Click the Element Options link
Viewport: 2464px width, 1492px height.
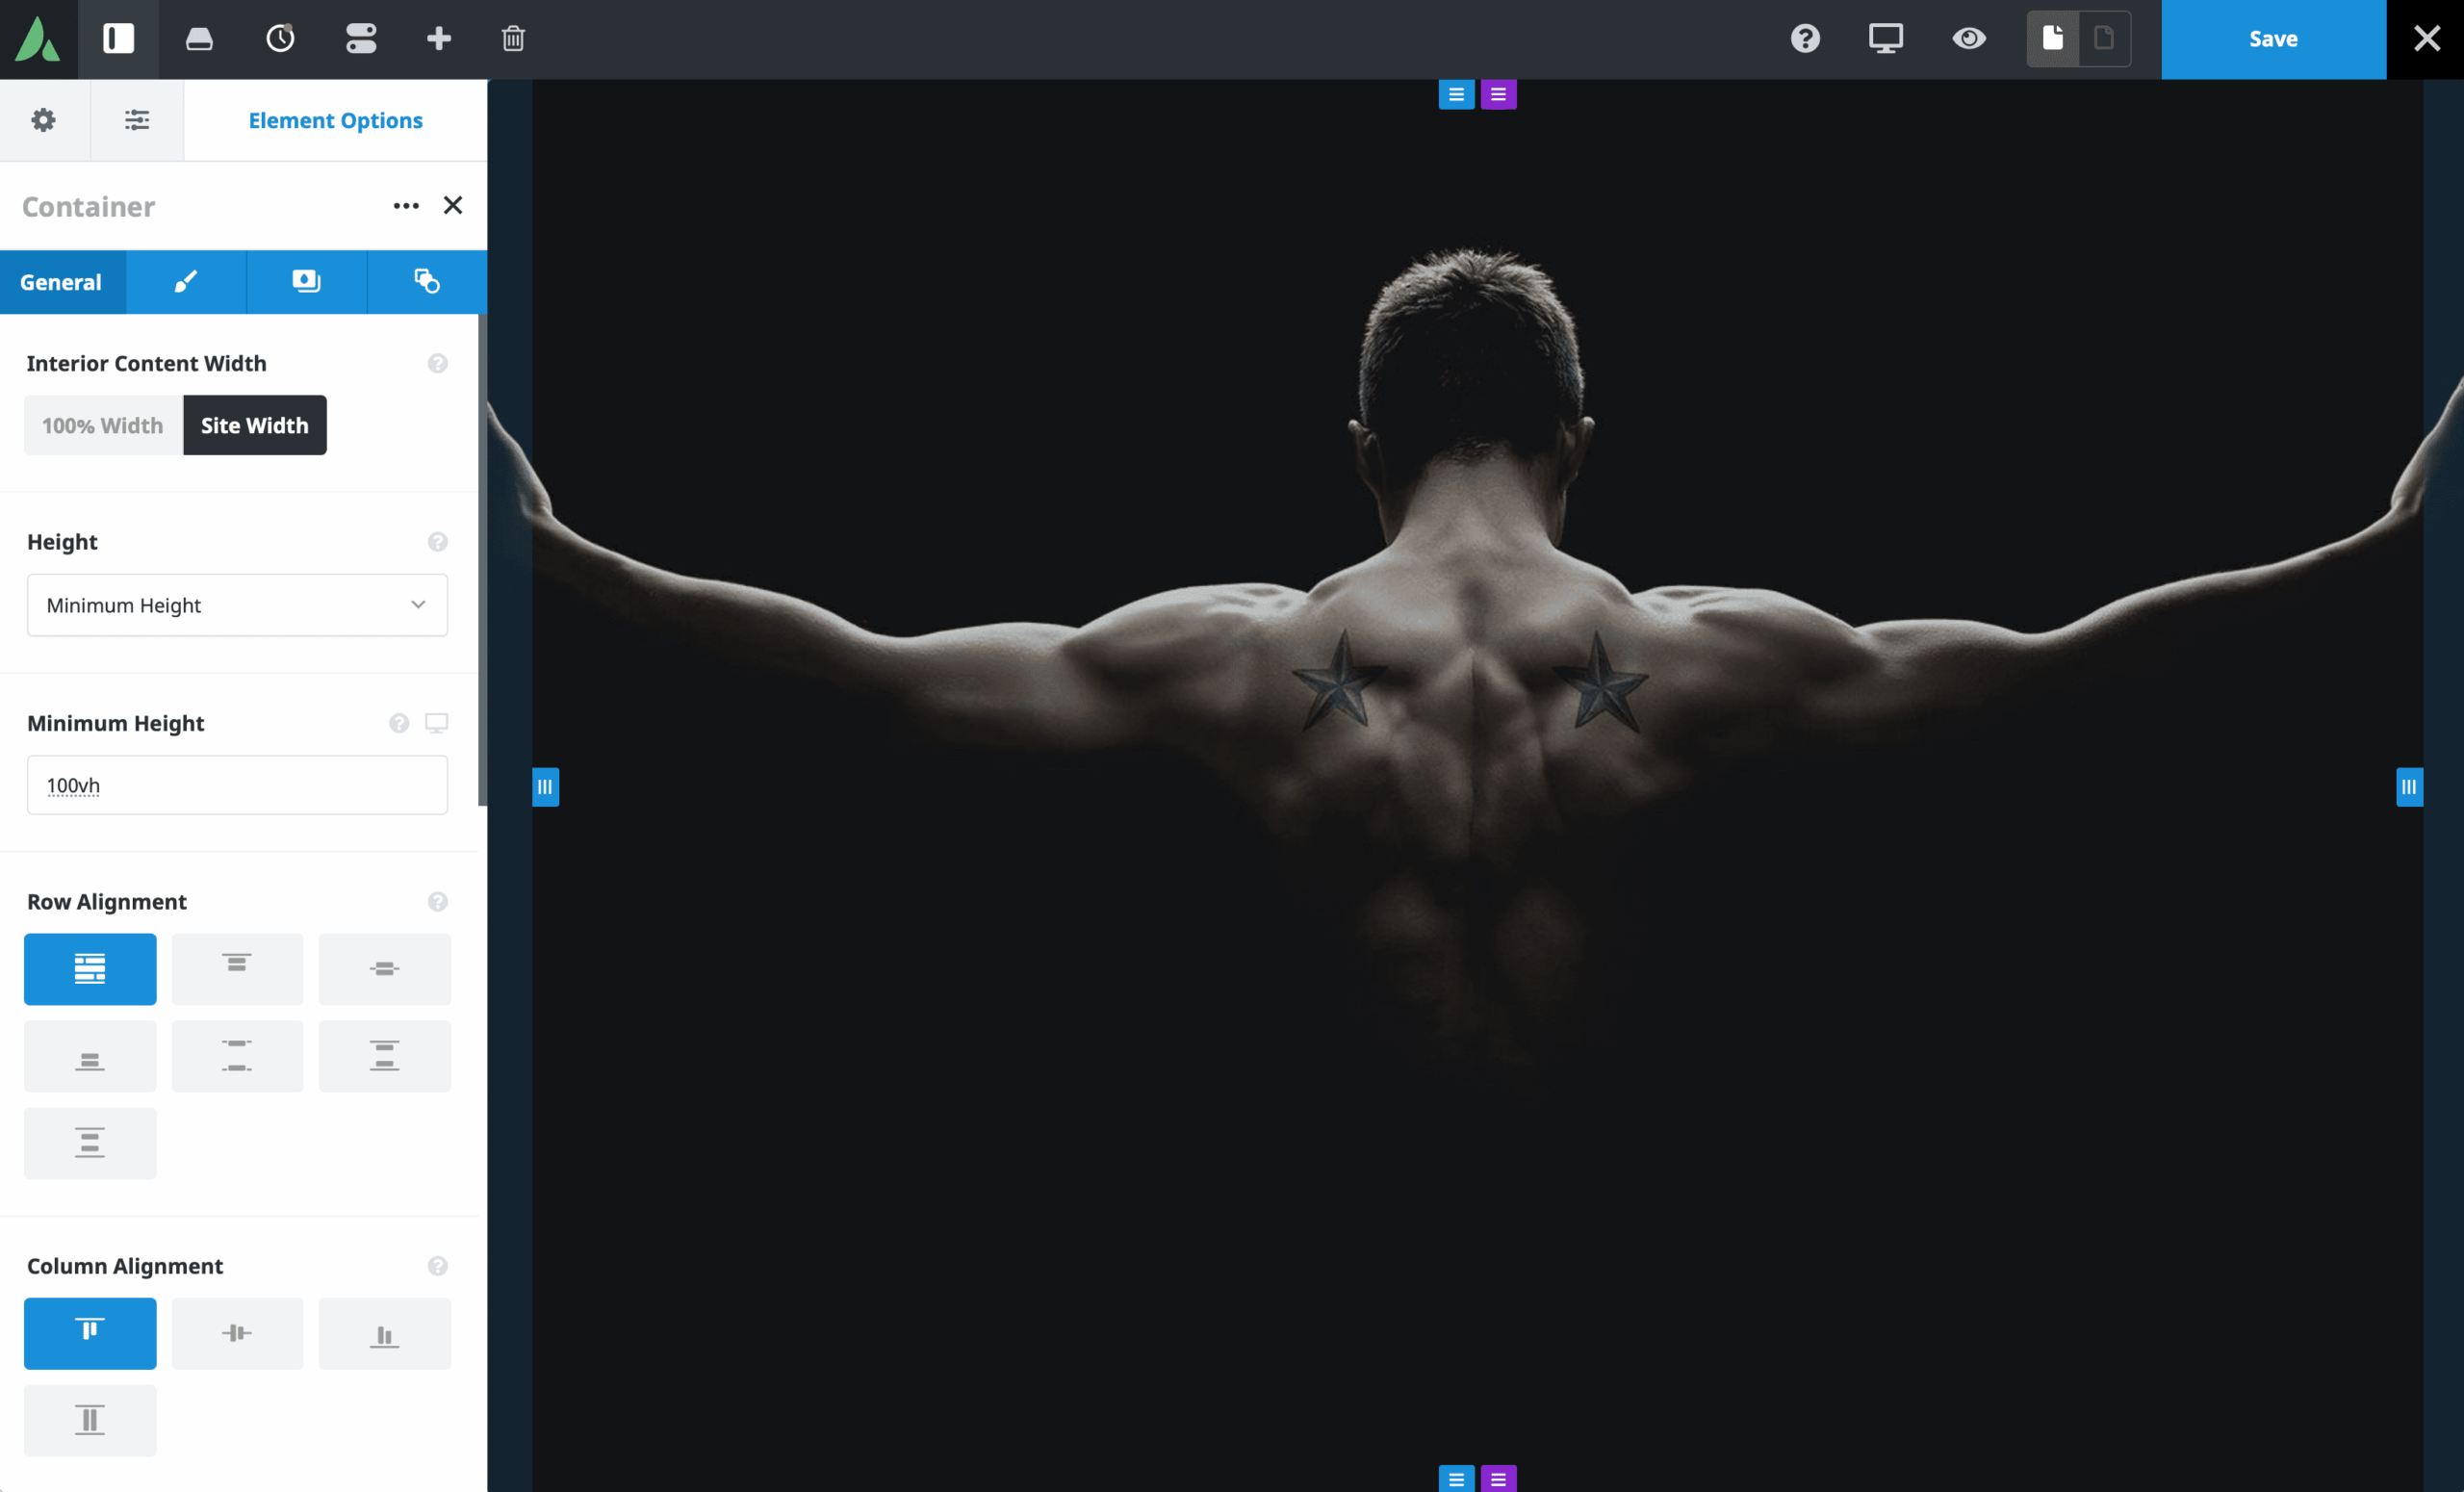pyautogui.click(x=335, y=120)
